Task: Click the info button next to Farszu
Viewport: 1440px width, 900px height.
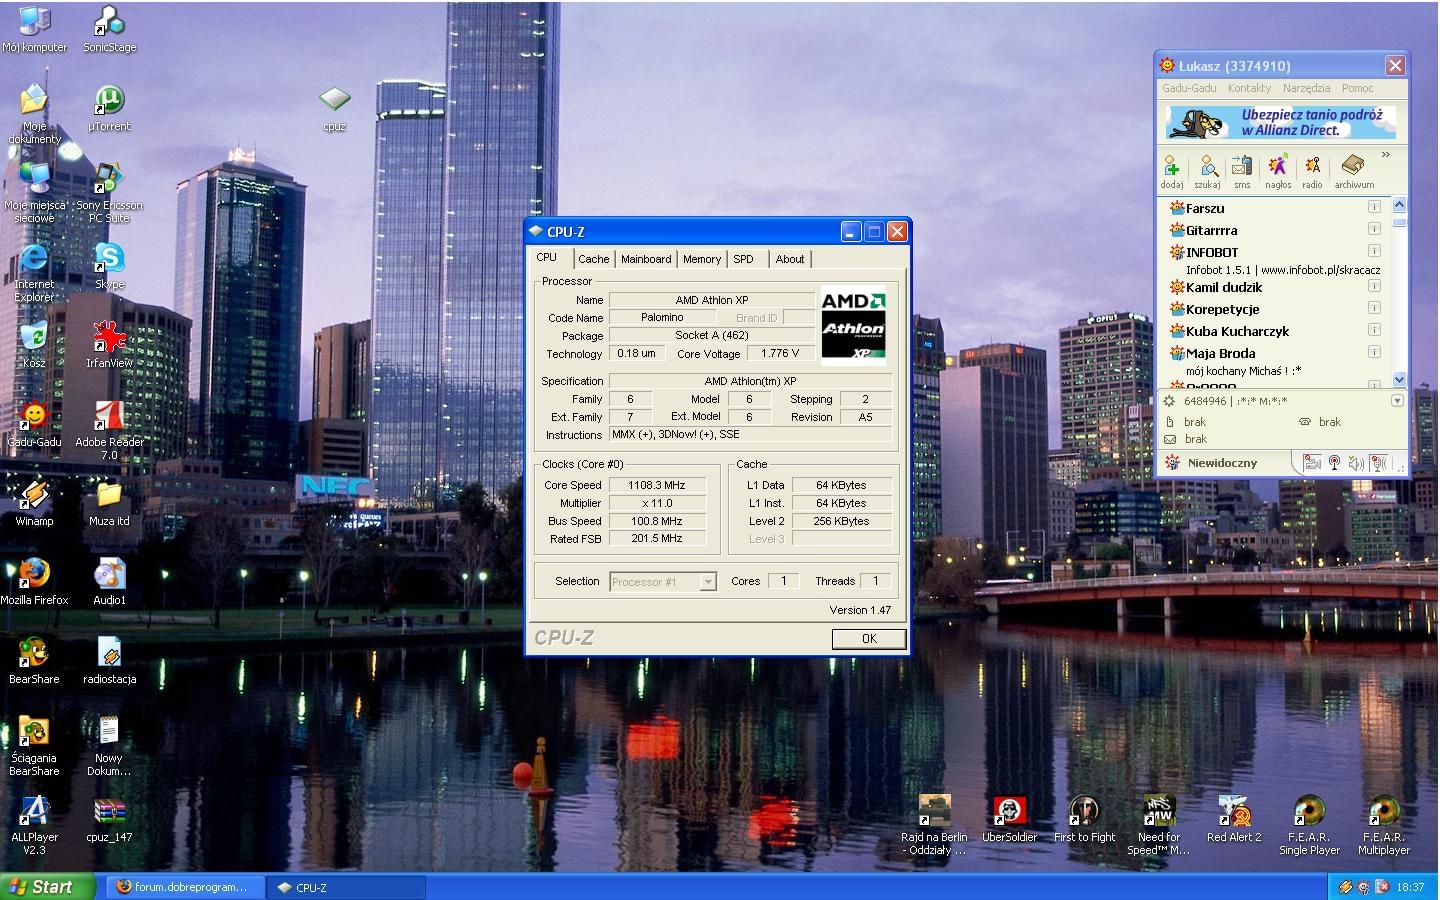Action: [1374, 207]
